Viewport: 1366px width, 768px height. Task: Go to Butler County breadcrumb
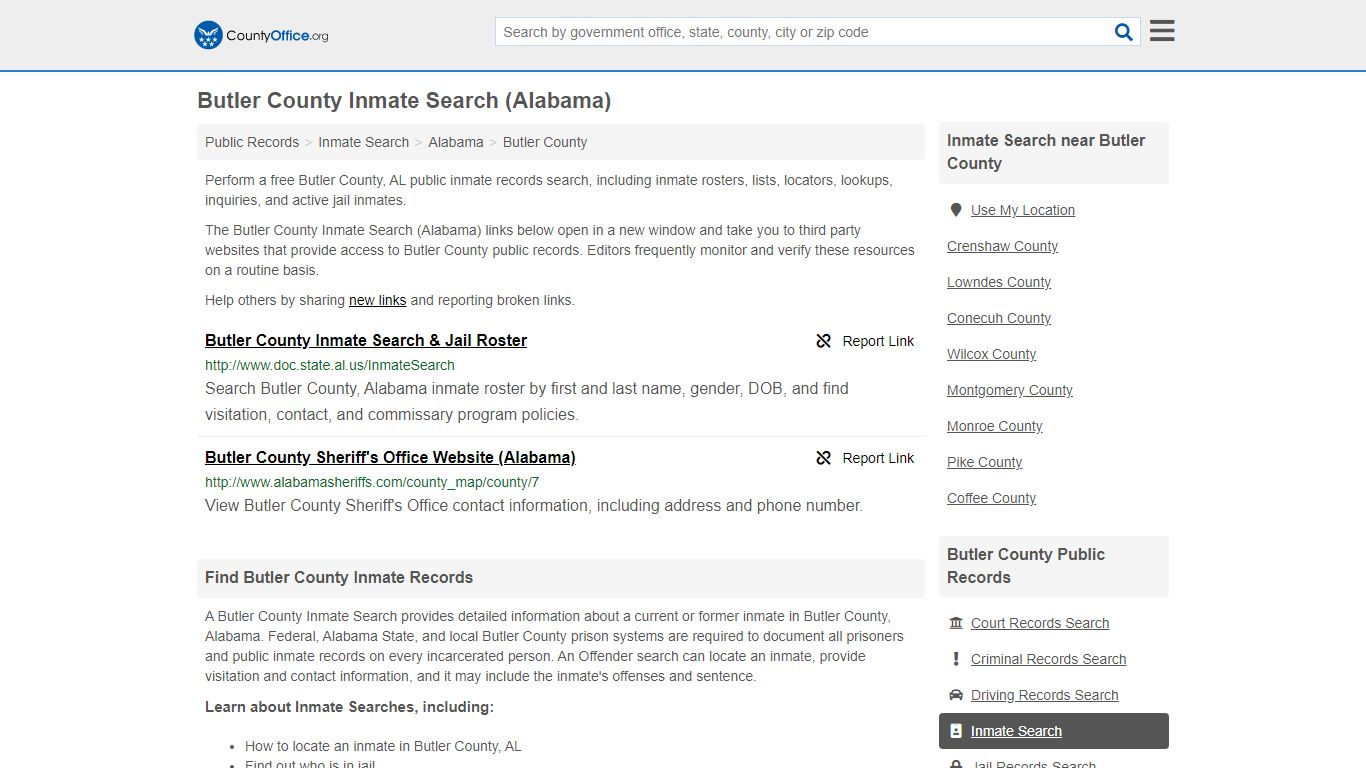tap(545, 142)
